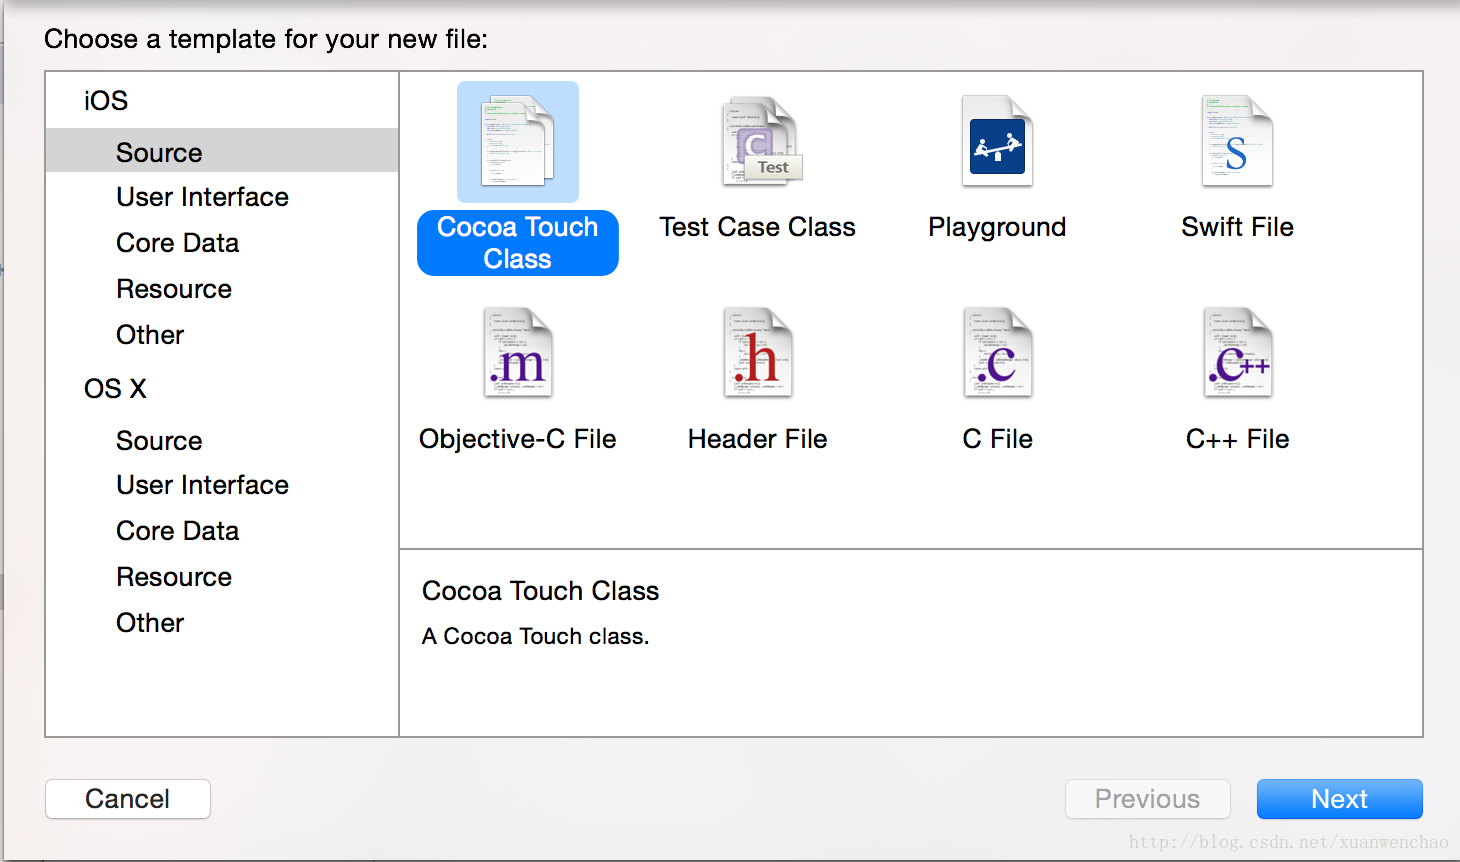Screen dimensions: 1460x862
Task: Select the Header File .h icon
Action: point(758,353)
